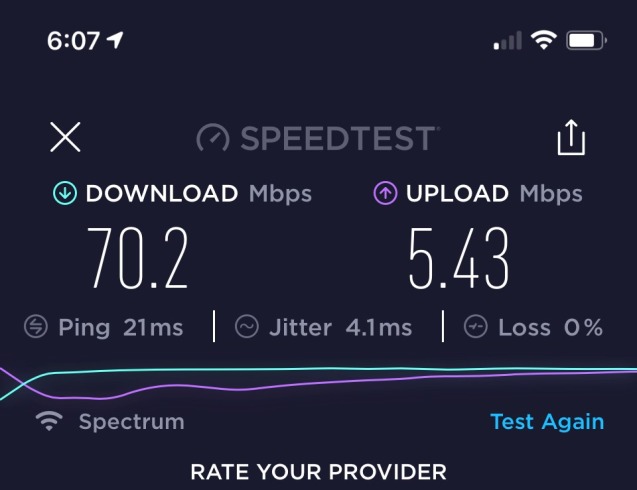Tap the battery indicator in status bar

(x=587, y=41)
